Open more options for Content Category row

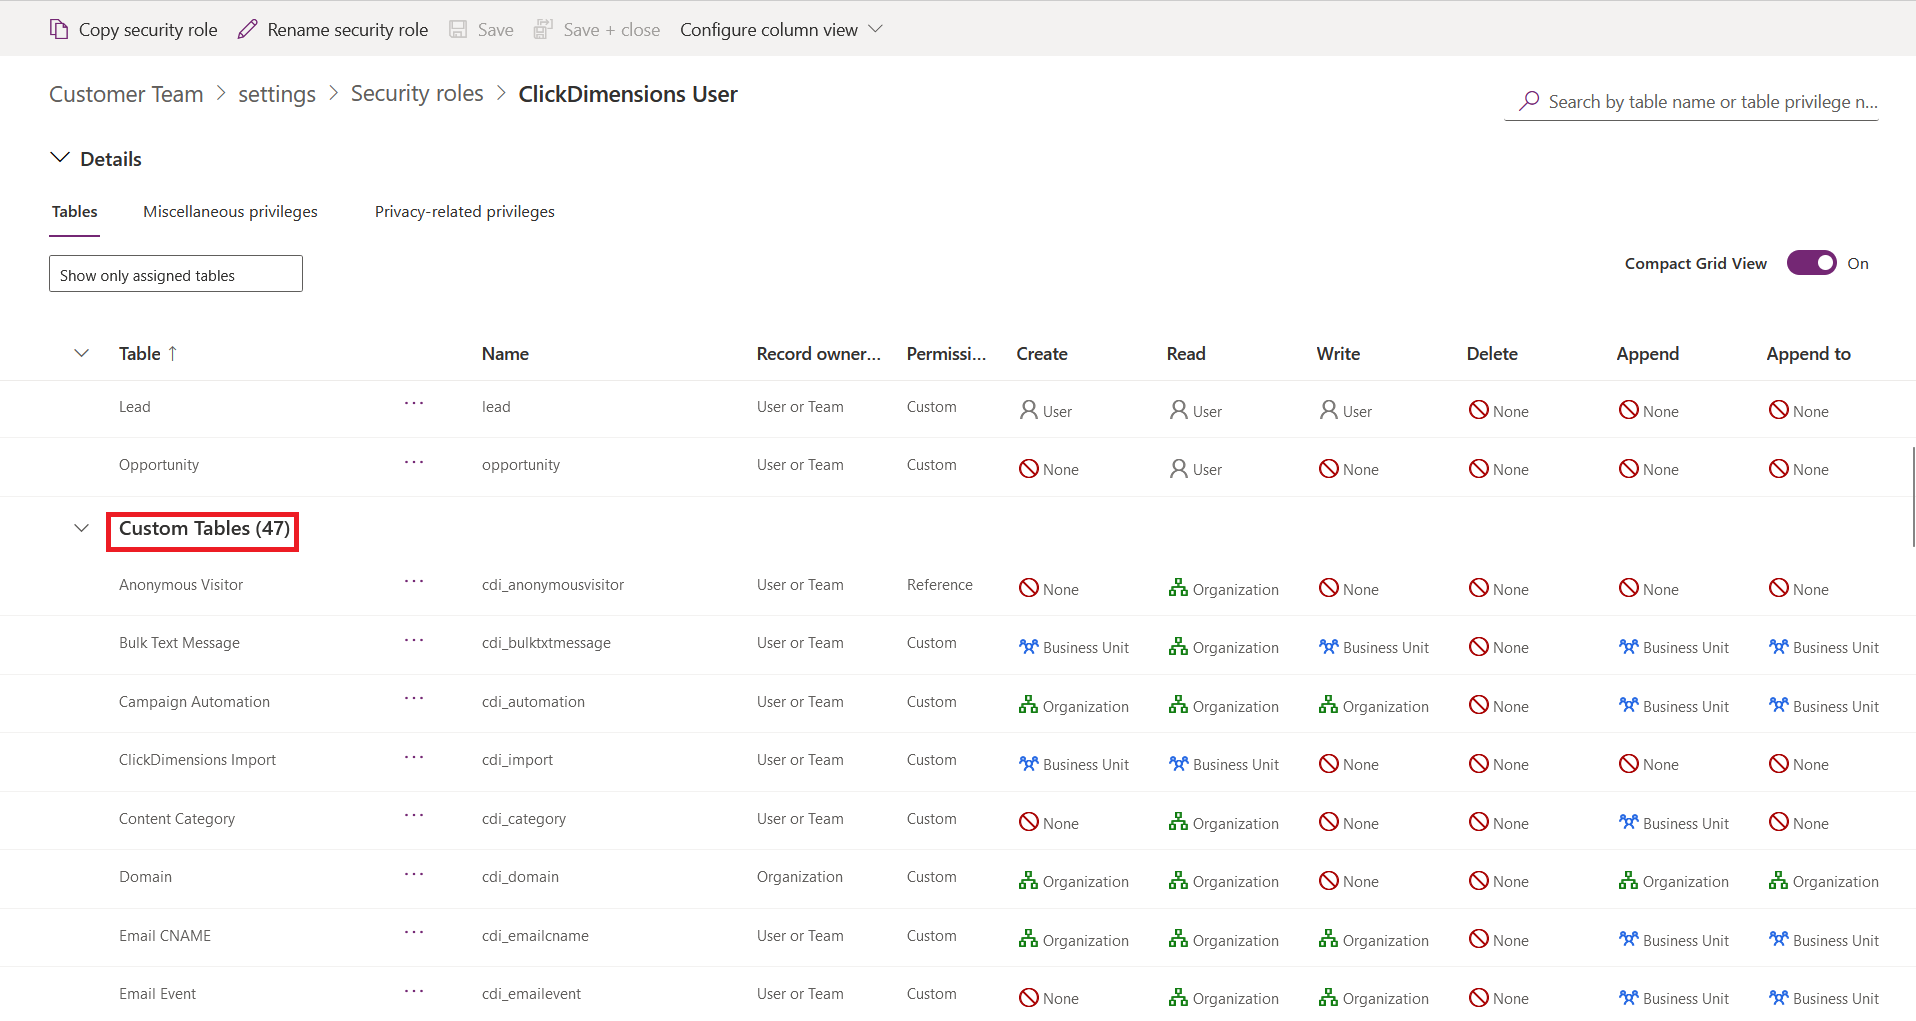414,816
